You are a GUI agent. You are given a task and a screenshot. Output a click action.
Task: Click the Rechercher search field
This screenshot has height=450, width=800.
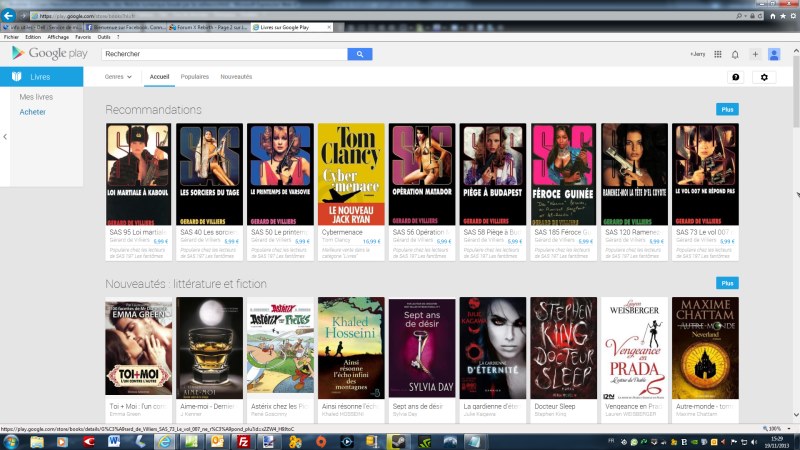pyautogui.click(x=224, y=54)
